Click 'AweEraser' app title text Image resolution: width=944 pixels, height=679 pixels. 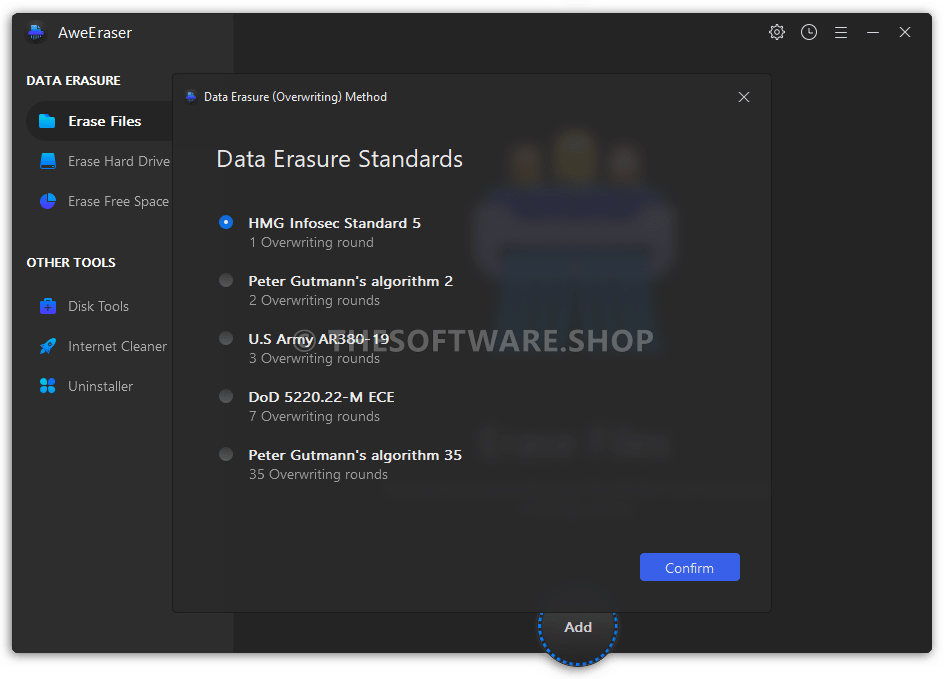[95, 33]
